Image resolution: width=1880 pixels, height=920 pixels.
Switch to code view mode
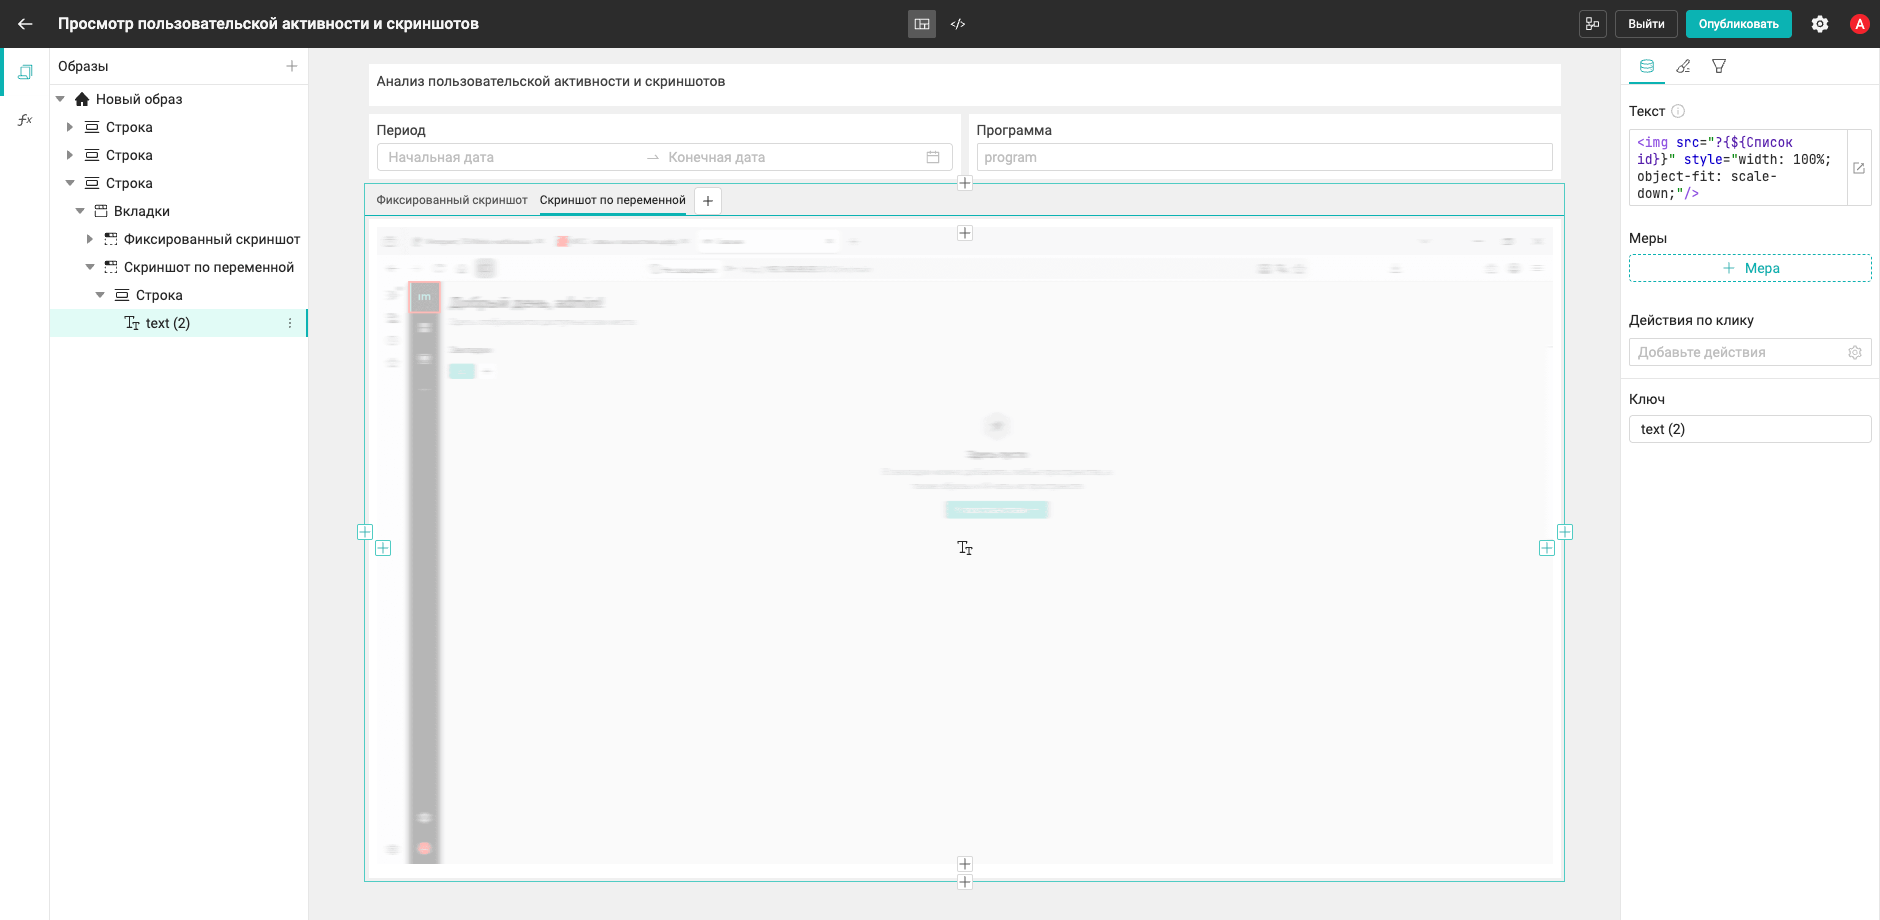click(x=958, y=24)
